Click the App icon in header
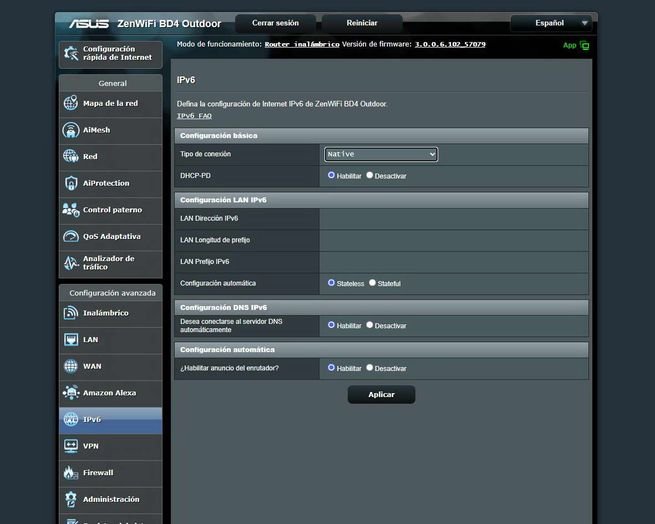Viewport: 655px width, 524px height. (584, 45)
